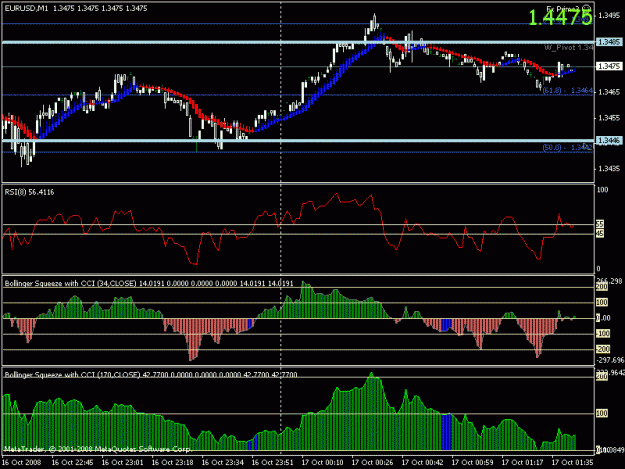
Task: Click the EURUSD,M1 chart title text
Action: (x=26, y=8)
